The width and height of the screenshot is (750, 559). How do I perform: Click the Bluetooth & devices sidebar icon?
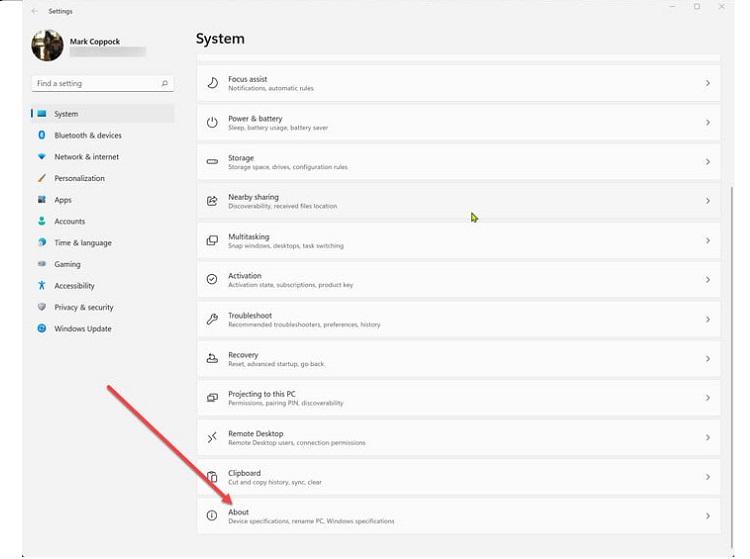(x=42, y=135)
